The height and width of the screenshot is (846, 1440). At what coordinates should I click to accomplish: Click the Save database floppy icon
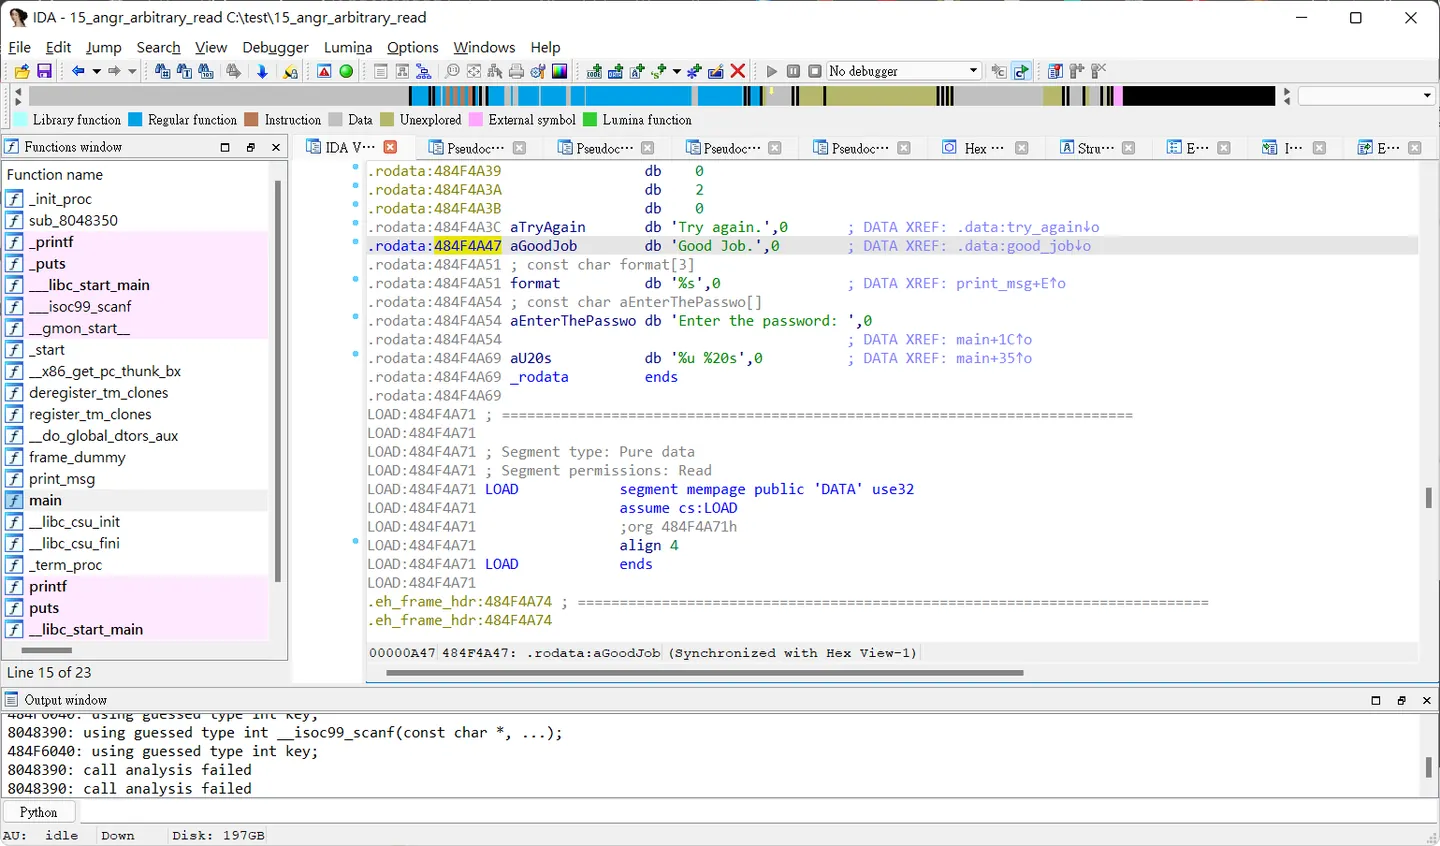click(44, 71)
